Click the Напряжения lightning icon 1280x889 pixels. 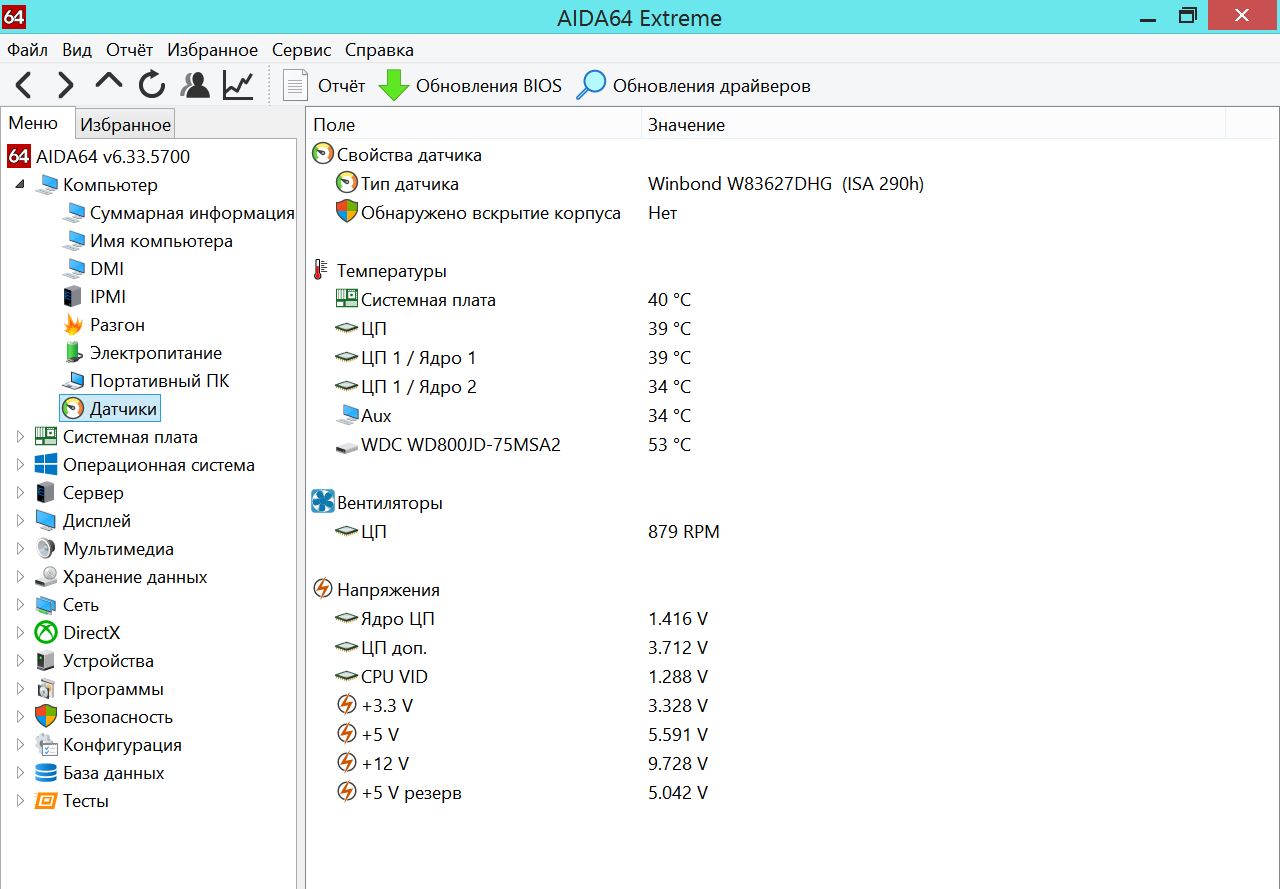[x=322, y=589]
